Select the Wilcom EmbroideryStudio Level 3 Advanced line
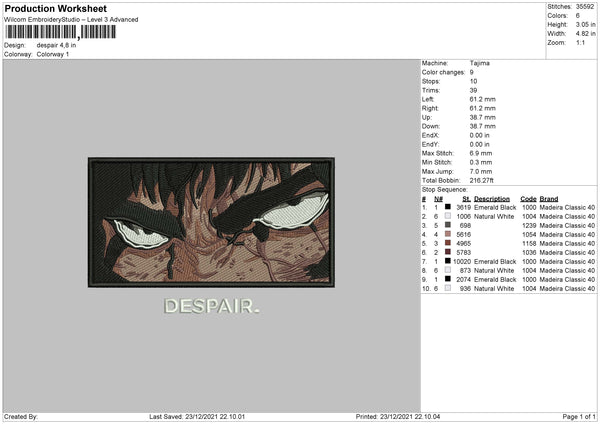Viewport: 600px width, 424px height. point(71,20)
